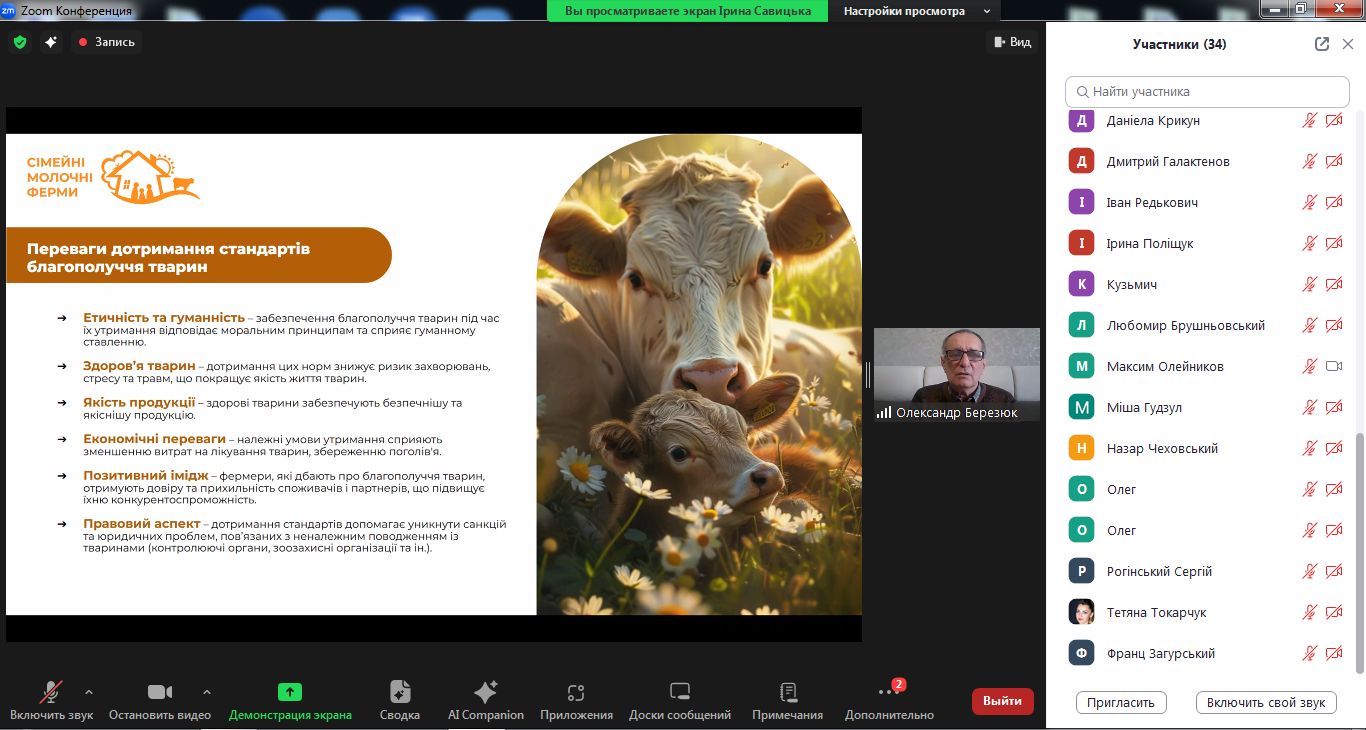The width and height of the screenshot is (1366, 730).
Task: Toggle camera with Остановить видео
Action: coord(160,693)
